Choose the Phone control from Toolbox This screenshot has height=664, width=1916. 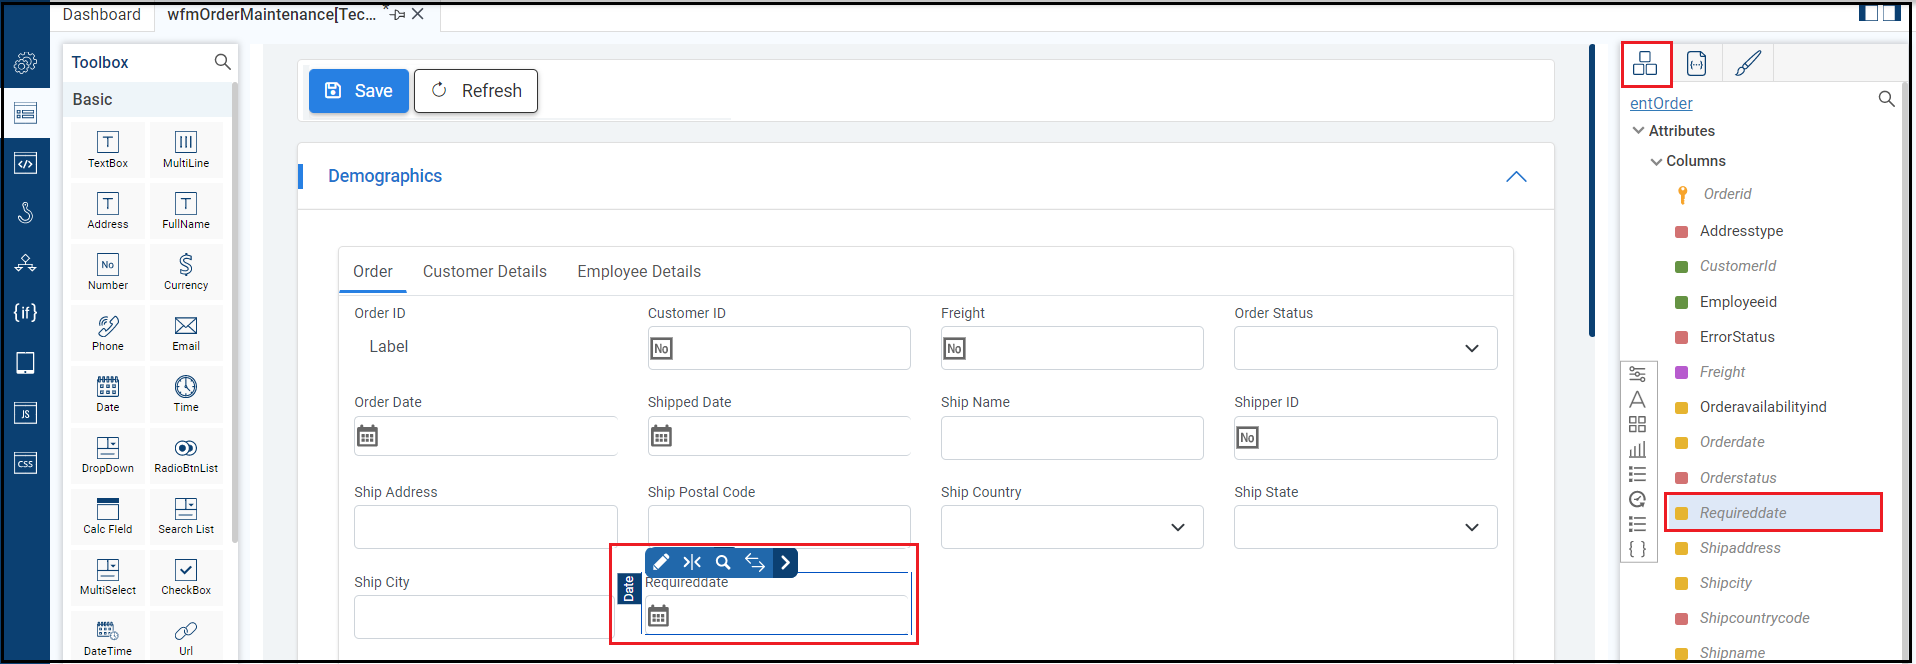click(x=107, y=332)
